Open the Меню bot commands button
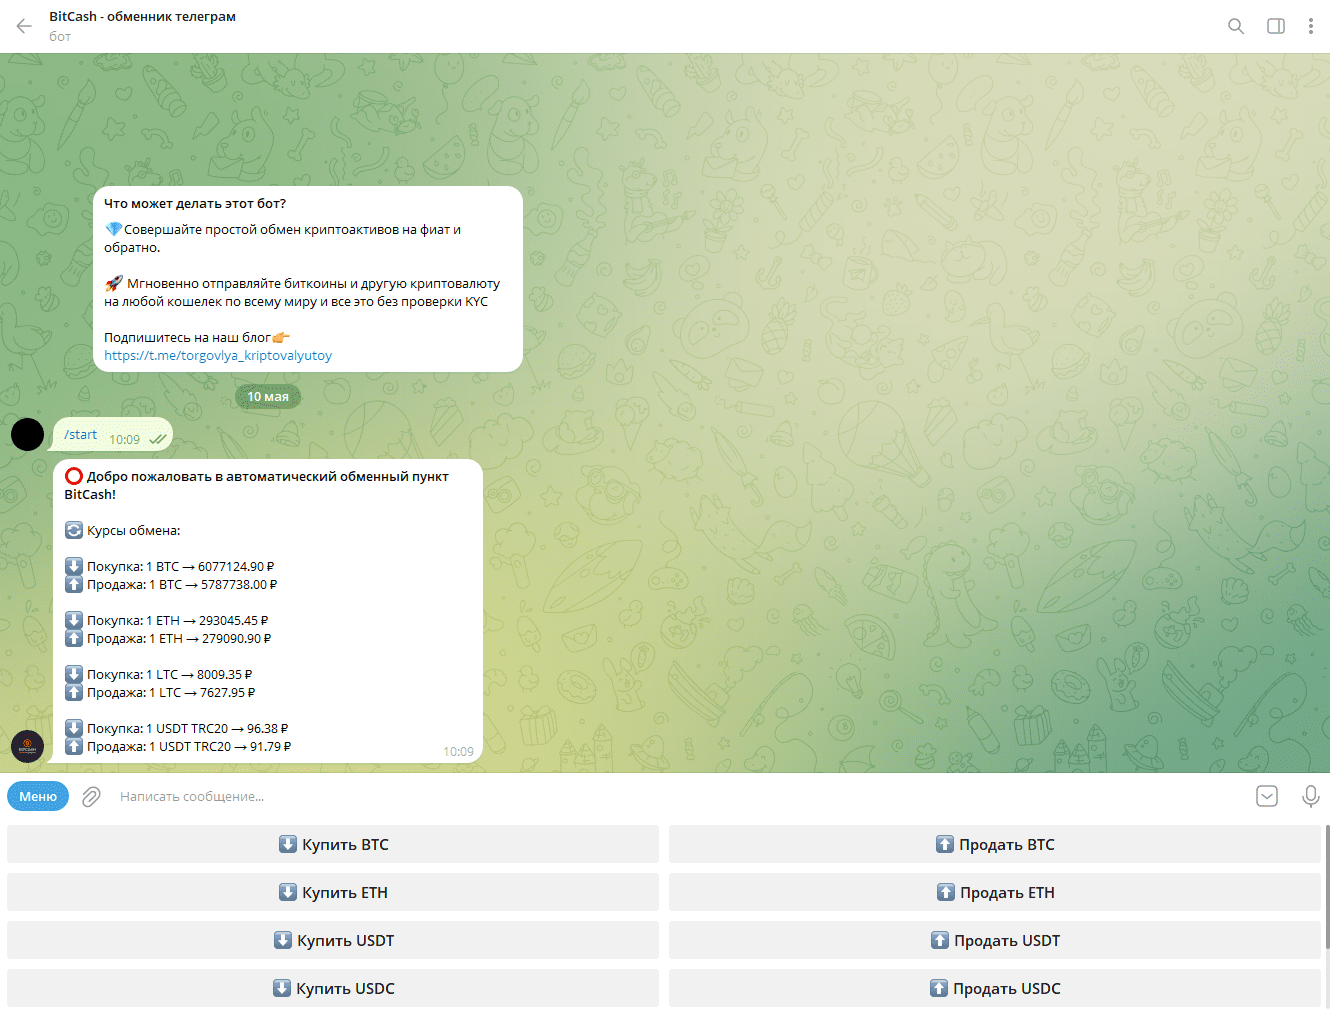1330x1013 pixels. pyautogui.click(x=38, y=796)
